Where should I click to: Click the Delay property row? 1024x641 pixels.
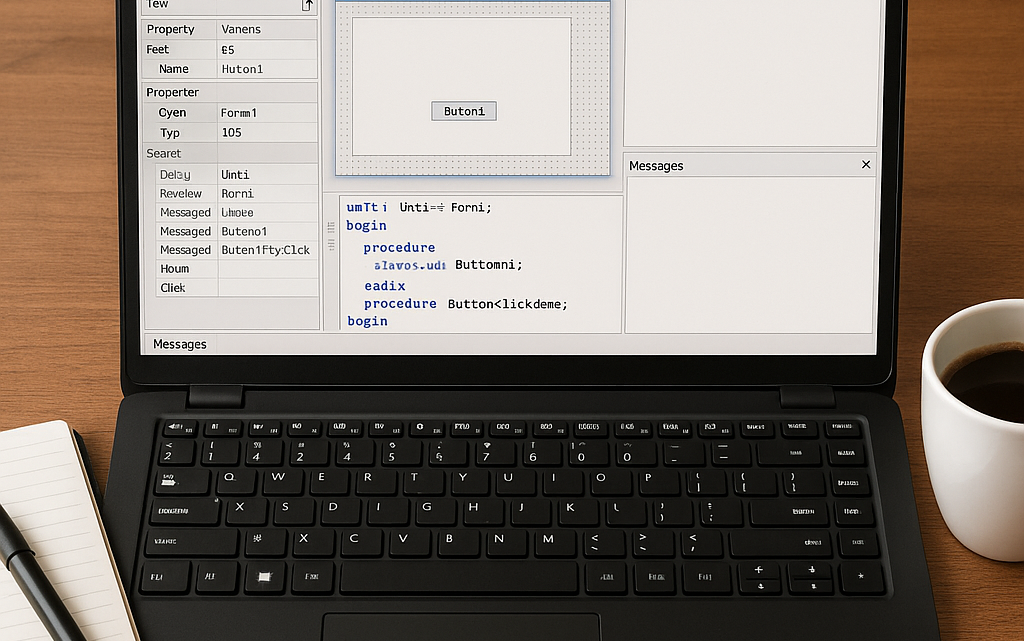click(x=237, y=174)
